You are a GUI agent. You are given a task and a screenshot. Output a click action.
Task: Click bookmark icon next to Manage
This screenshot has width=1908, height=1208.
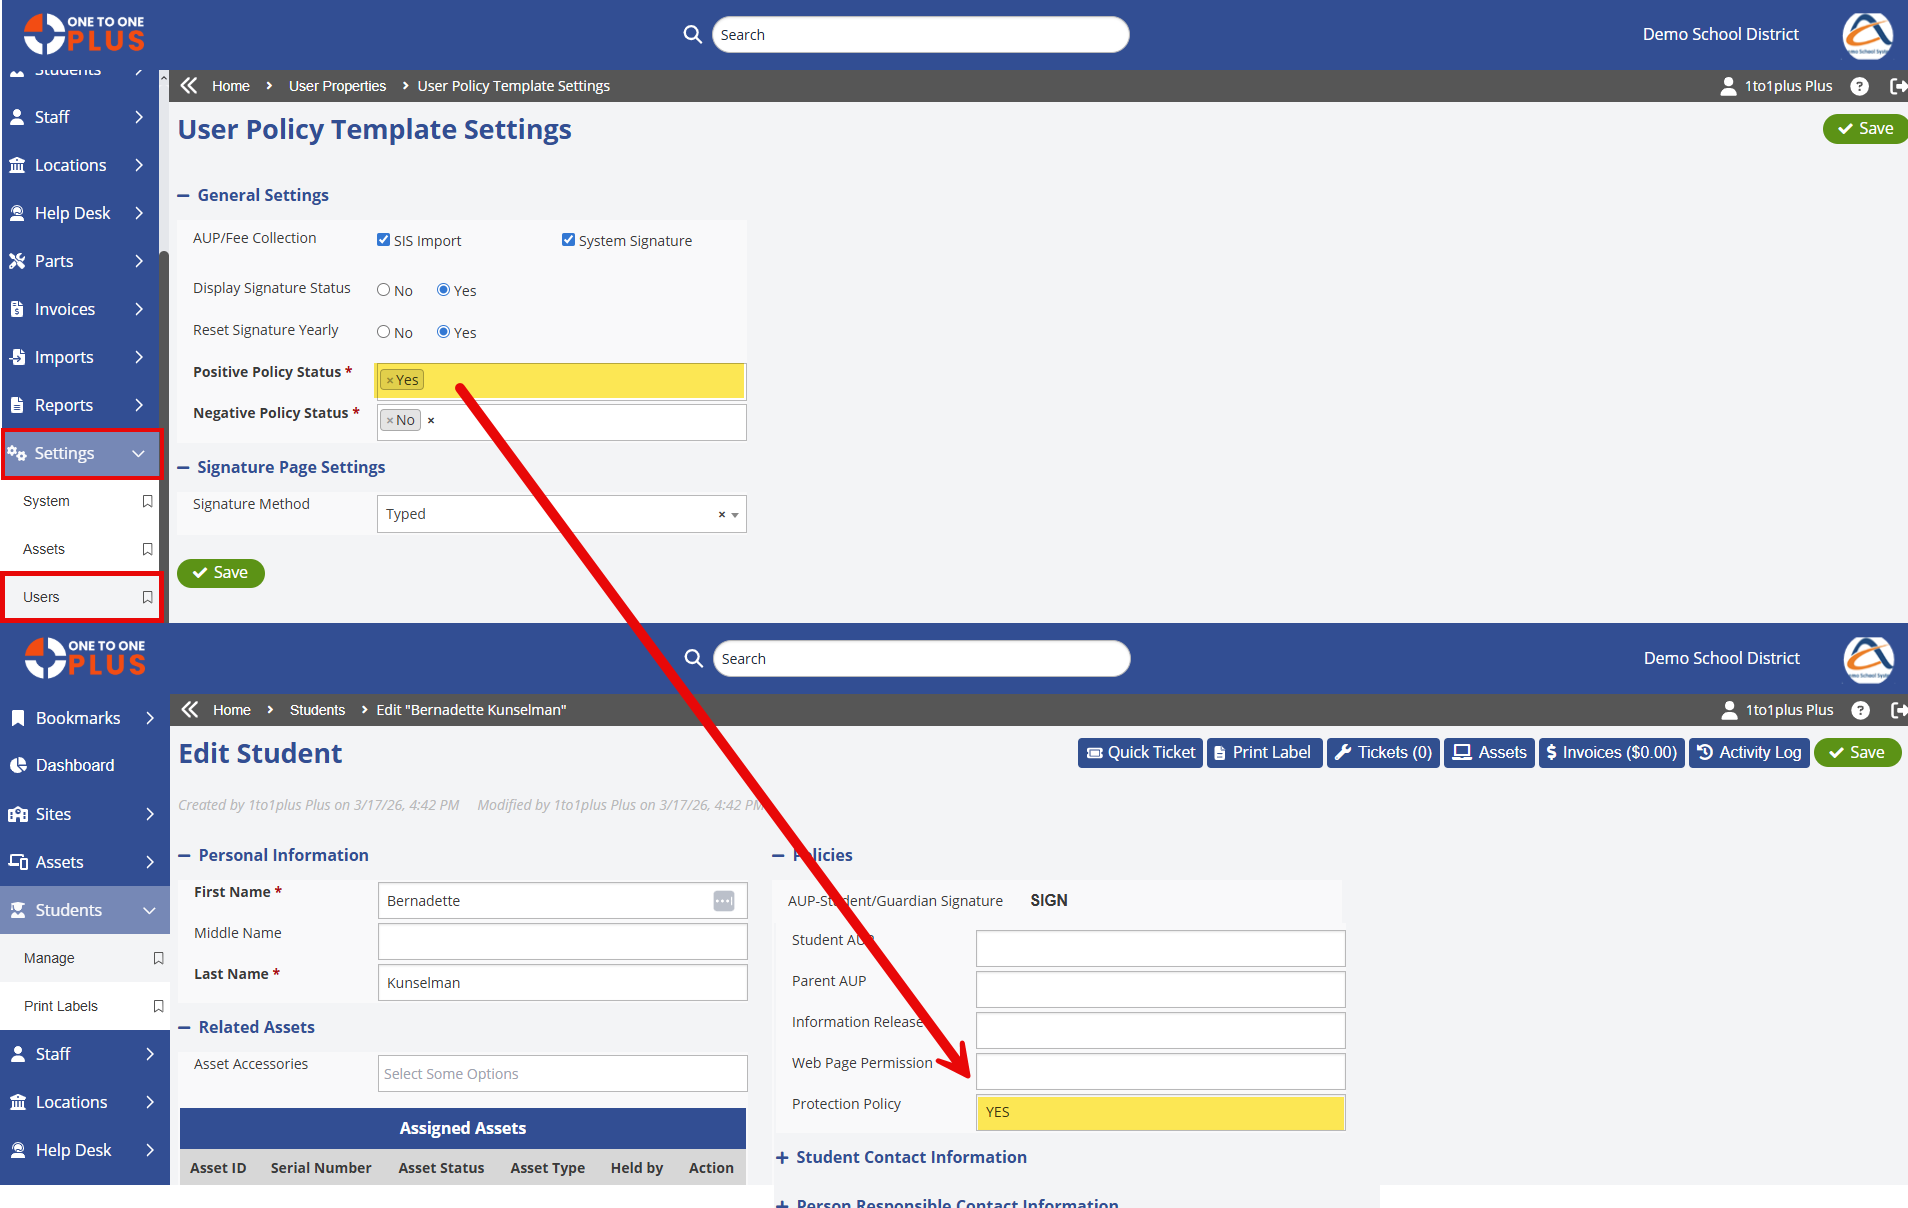click(158, 958)
